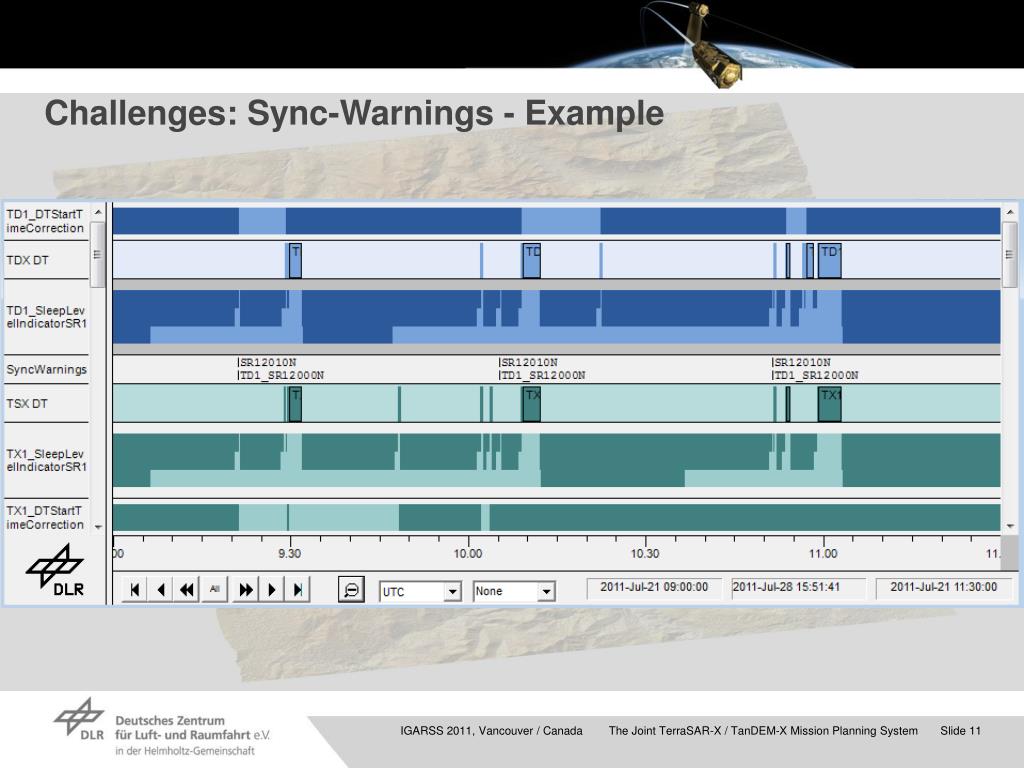Viewport: 1024px width, 768px height.
Task: Click the TSX DT data take near 9.30
Action: pyautogui.click(x=295, y=404)
